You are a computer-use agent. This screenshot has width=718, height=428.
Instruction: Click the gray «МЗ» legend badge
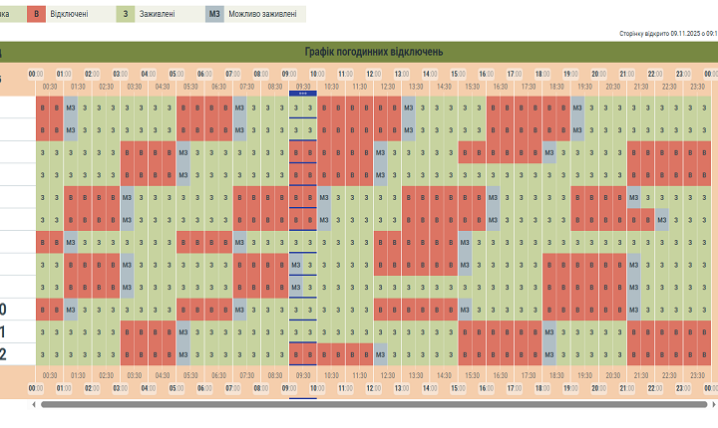click(x=215, y=14)
